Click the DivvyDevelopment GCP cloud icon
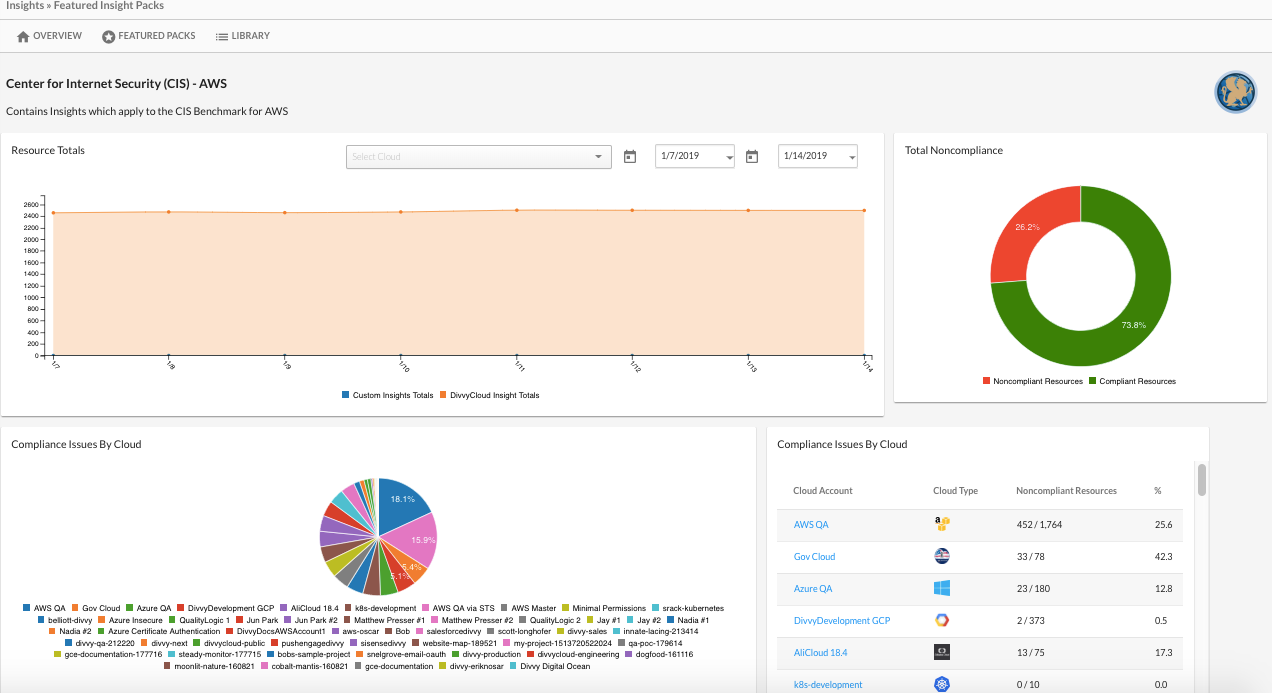The image size is (1272, 693). 941,620
